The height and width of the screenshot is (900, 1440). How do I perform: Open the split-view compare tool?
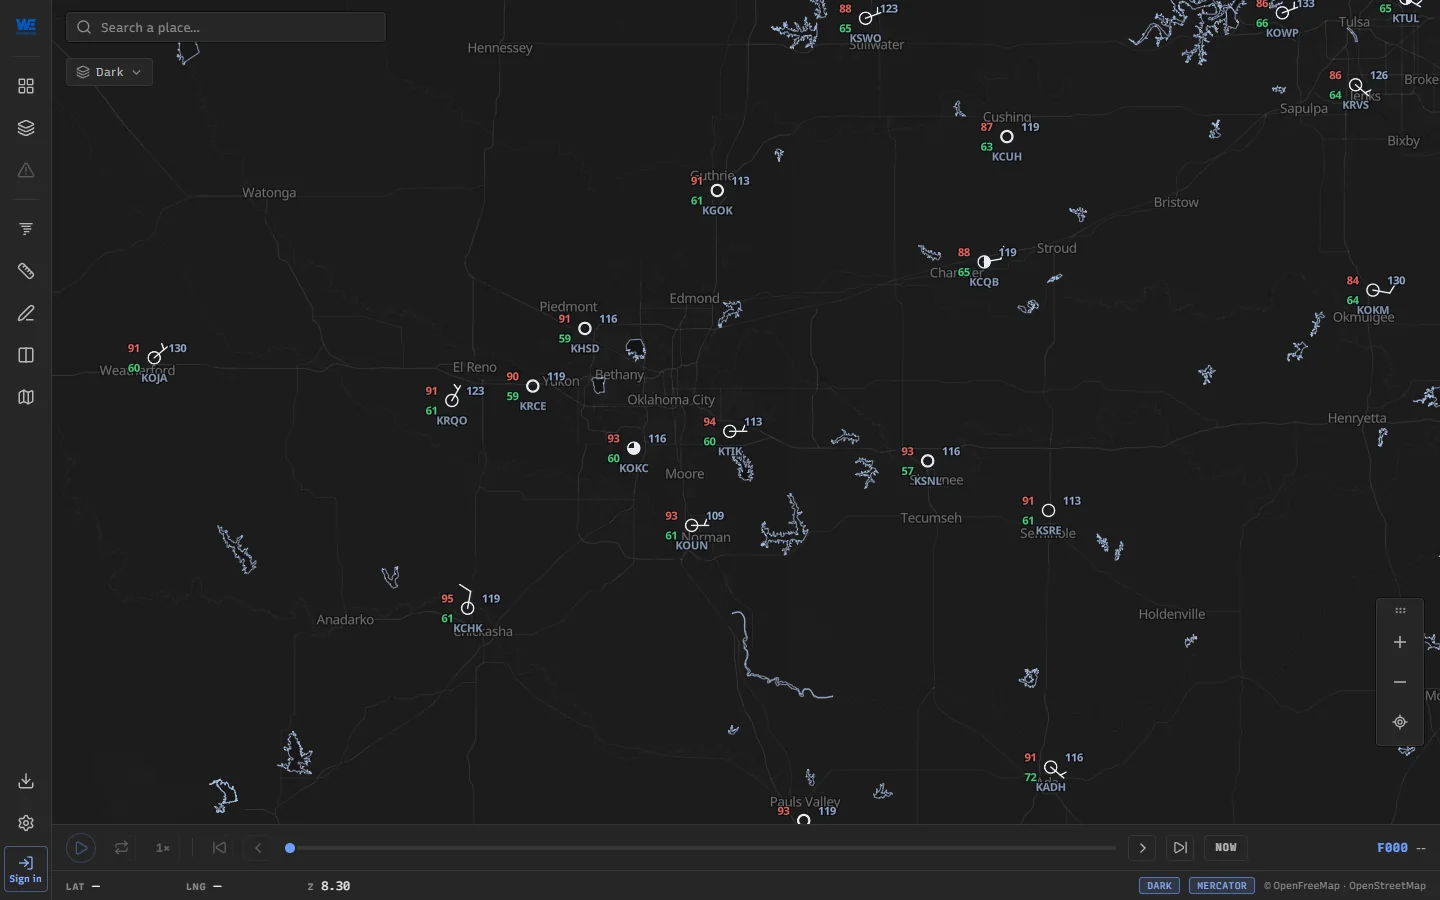(x=26, y=355)
